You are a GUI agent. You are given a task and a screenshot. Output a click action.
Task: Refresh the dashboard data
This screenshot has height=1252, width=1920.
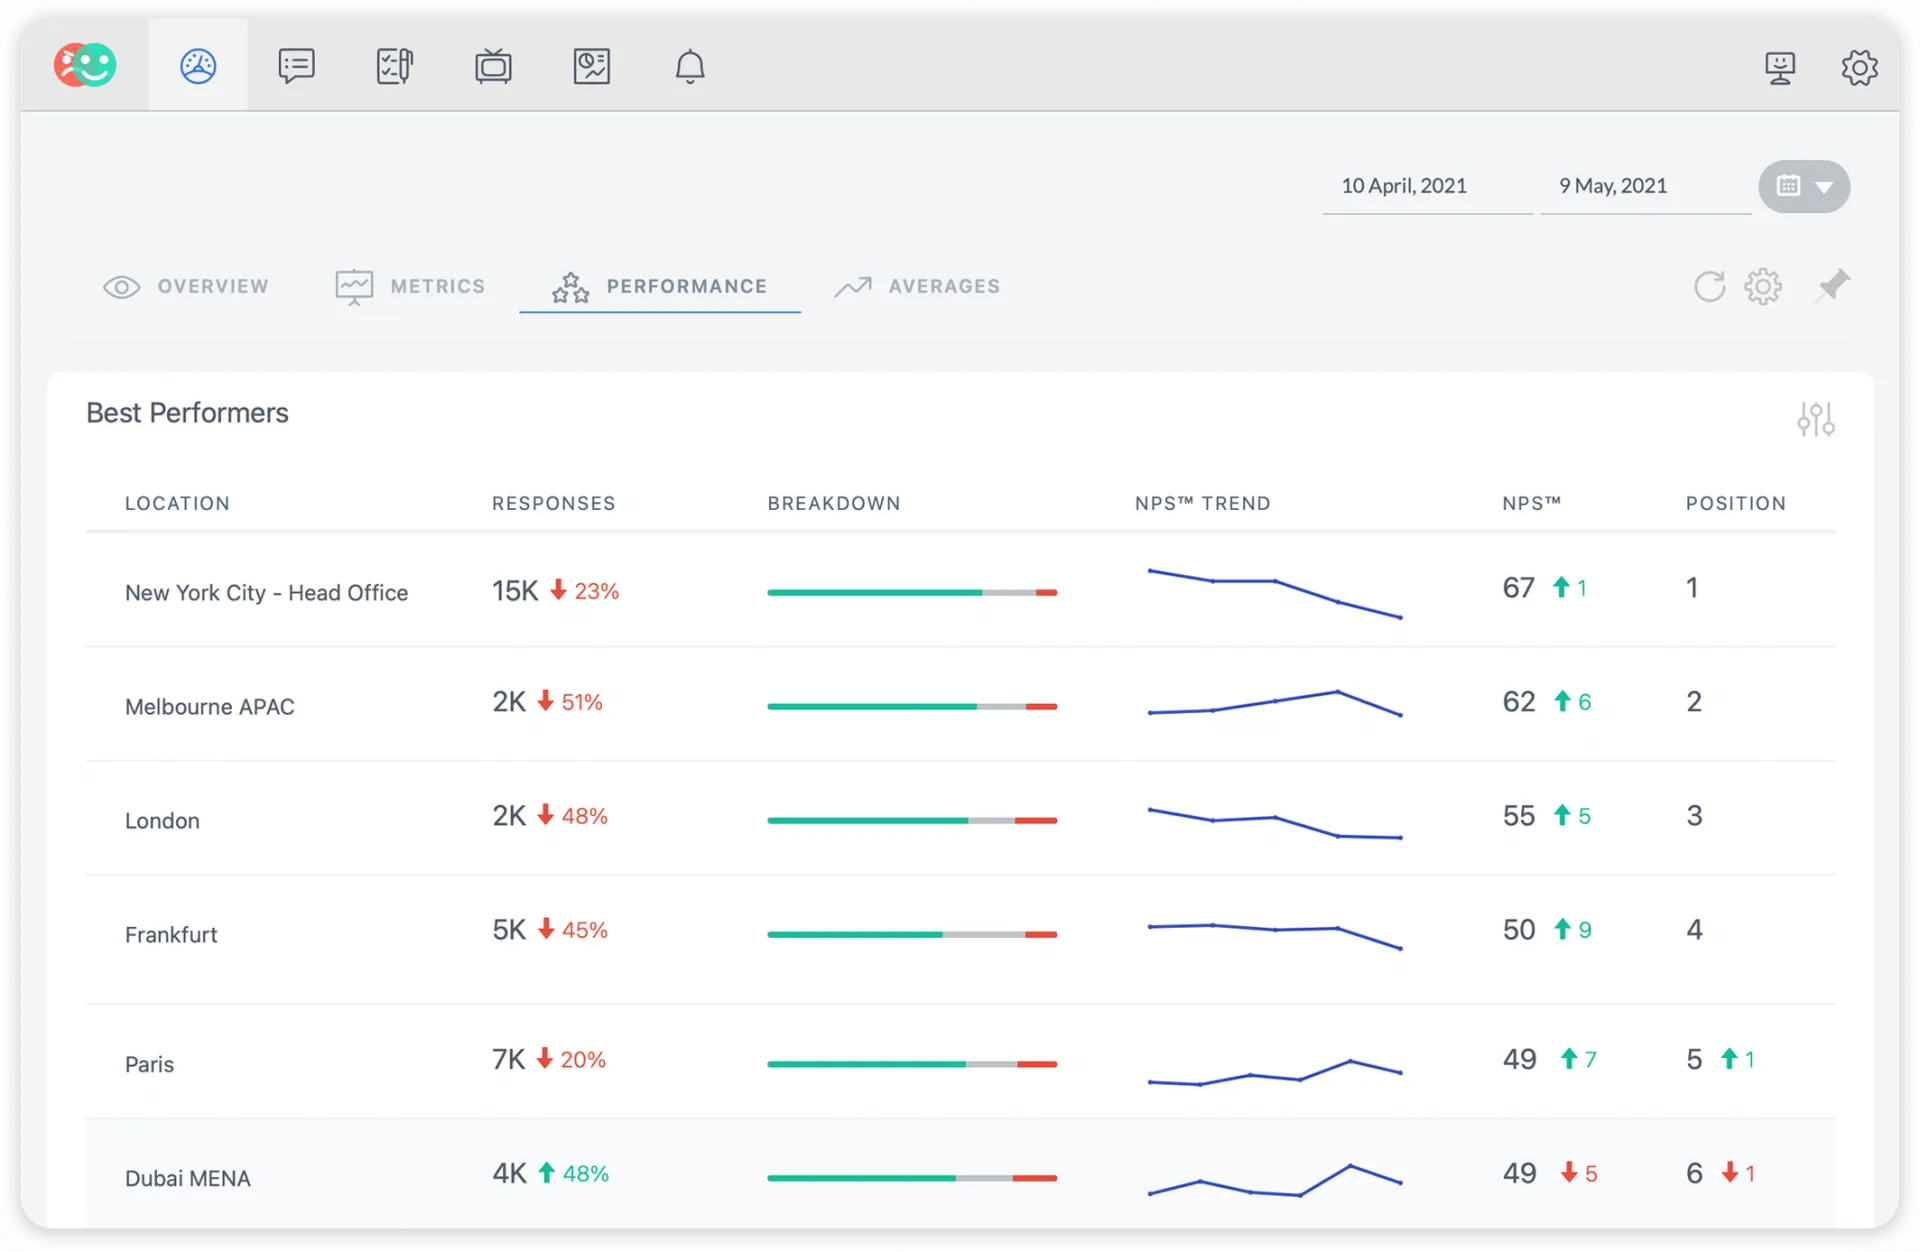[1709, 287]
